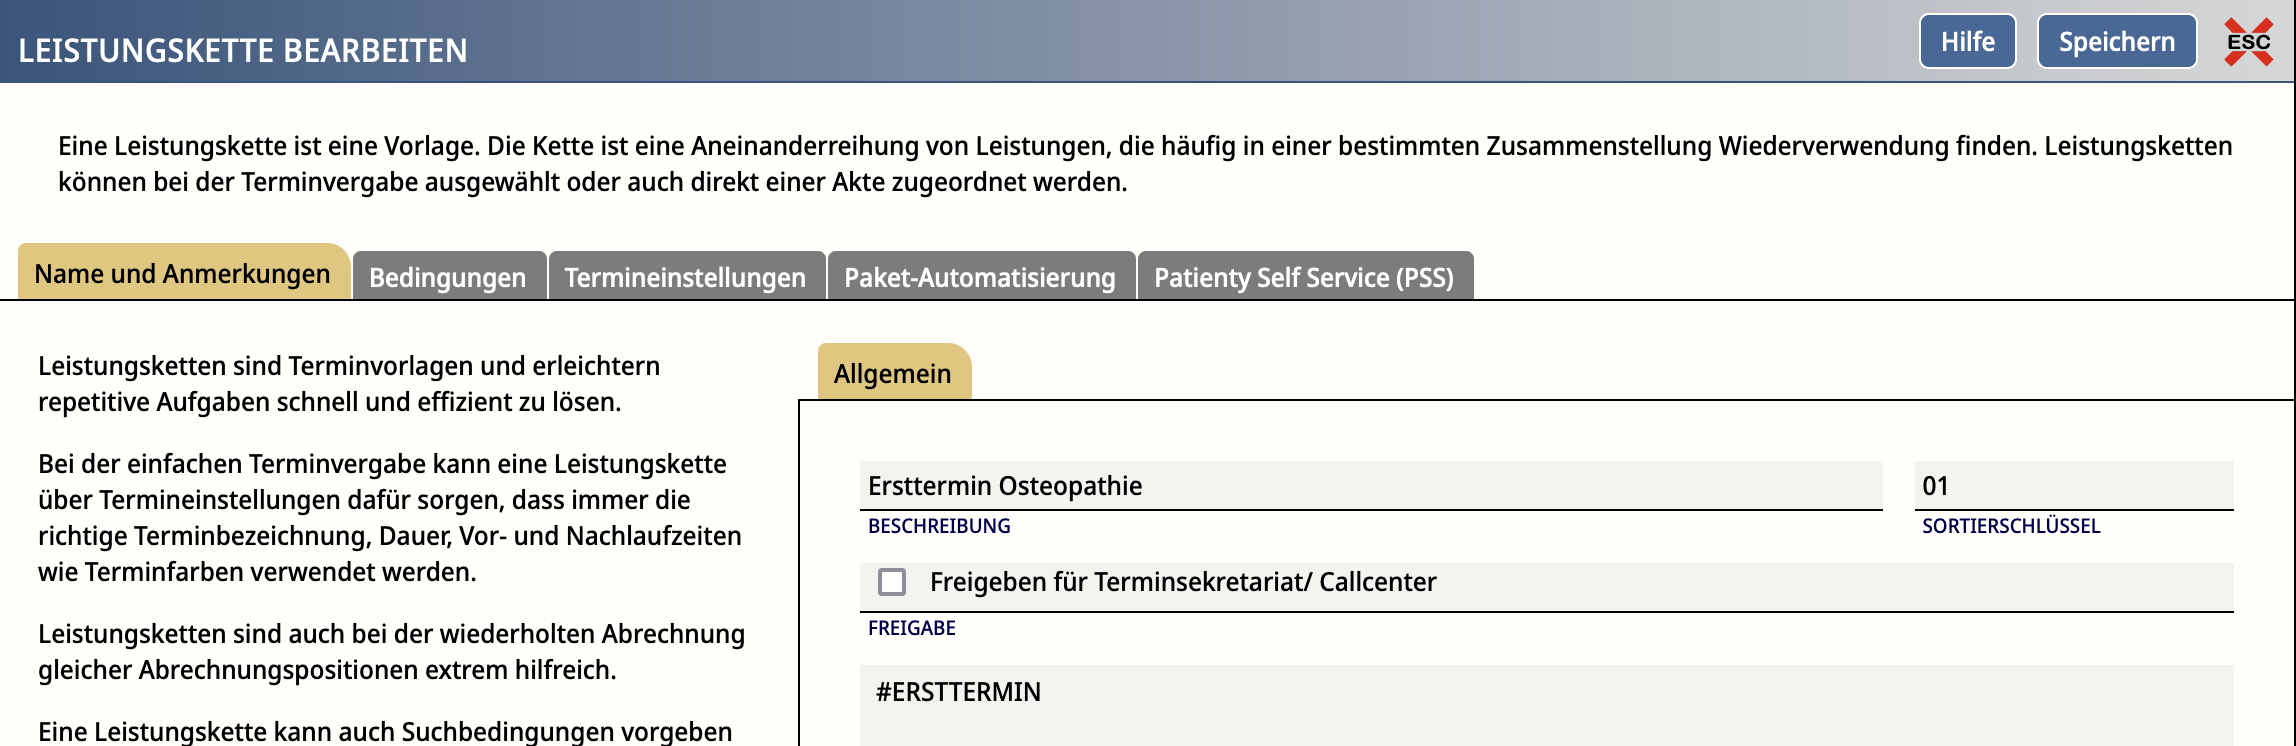Save changes with Speichern button
The width and height of the screenshot is (2296, 746).
click(2116, 42)
